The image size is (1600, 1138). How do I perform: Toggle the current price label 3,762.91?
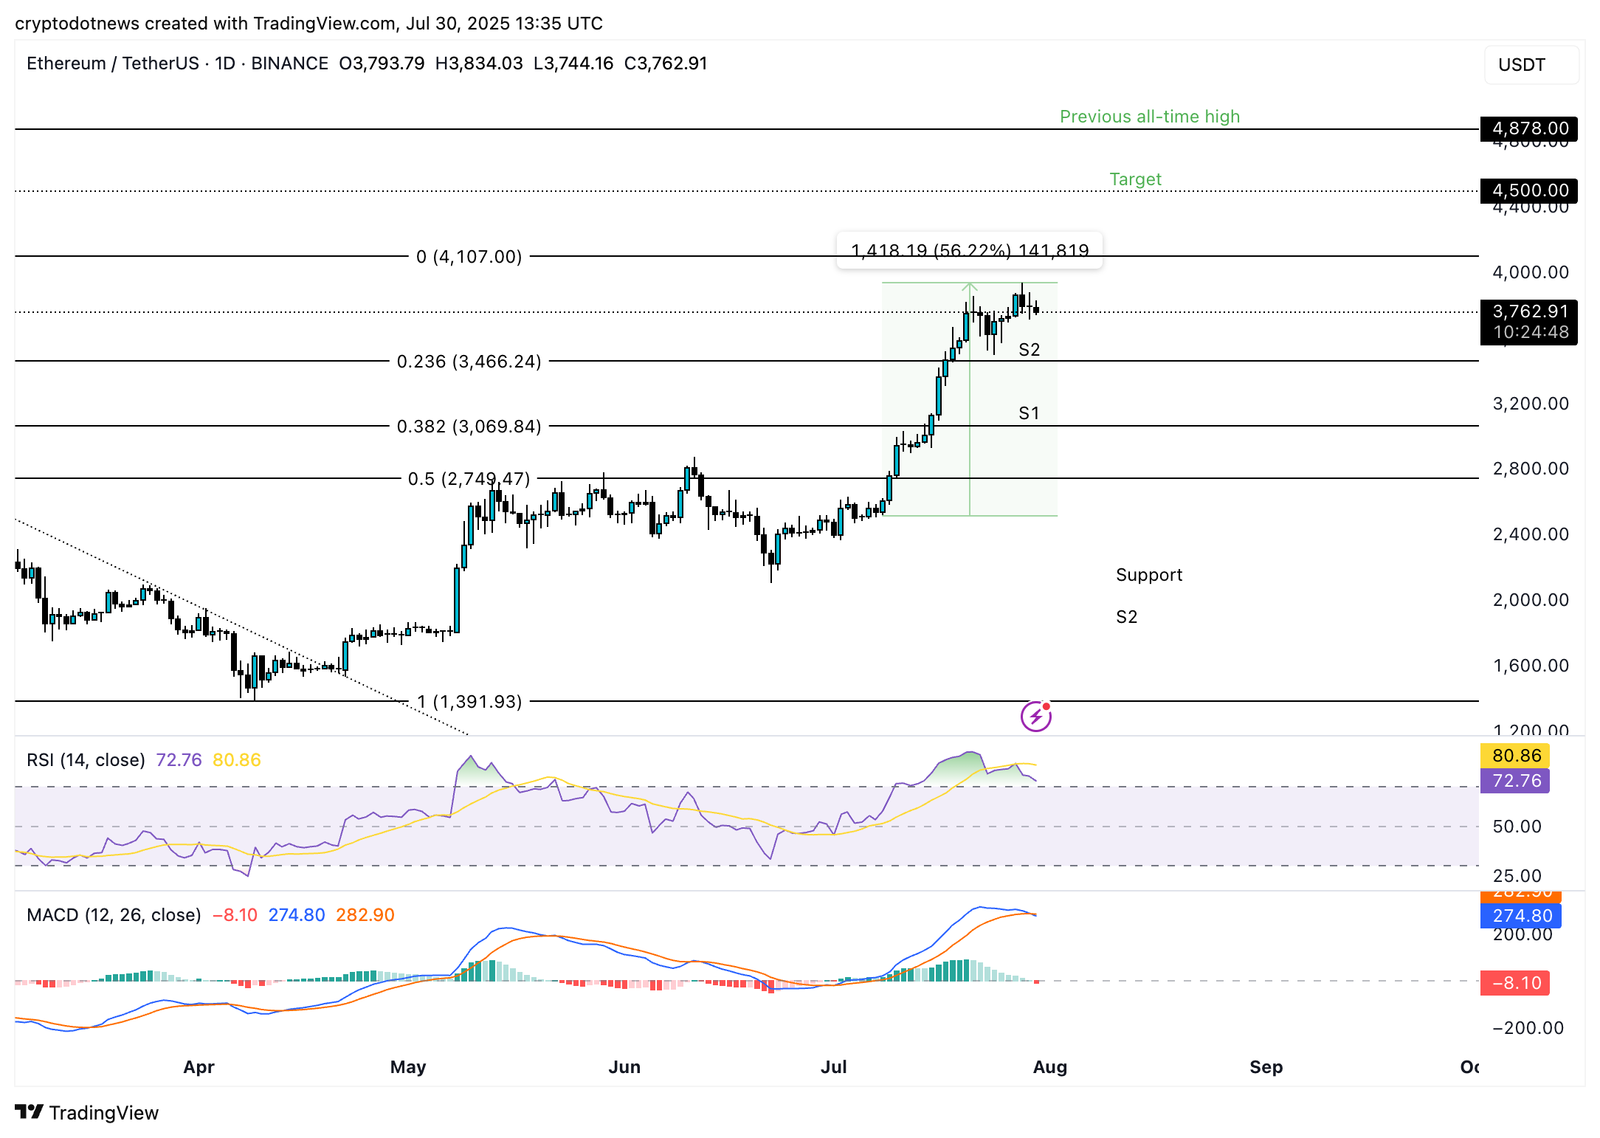1528,311
